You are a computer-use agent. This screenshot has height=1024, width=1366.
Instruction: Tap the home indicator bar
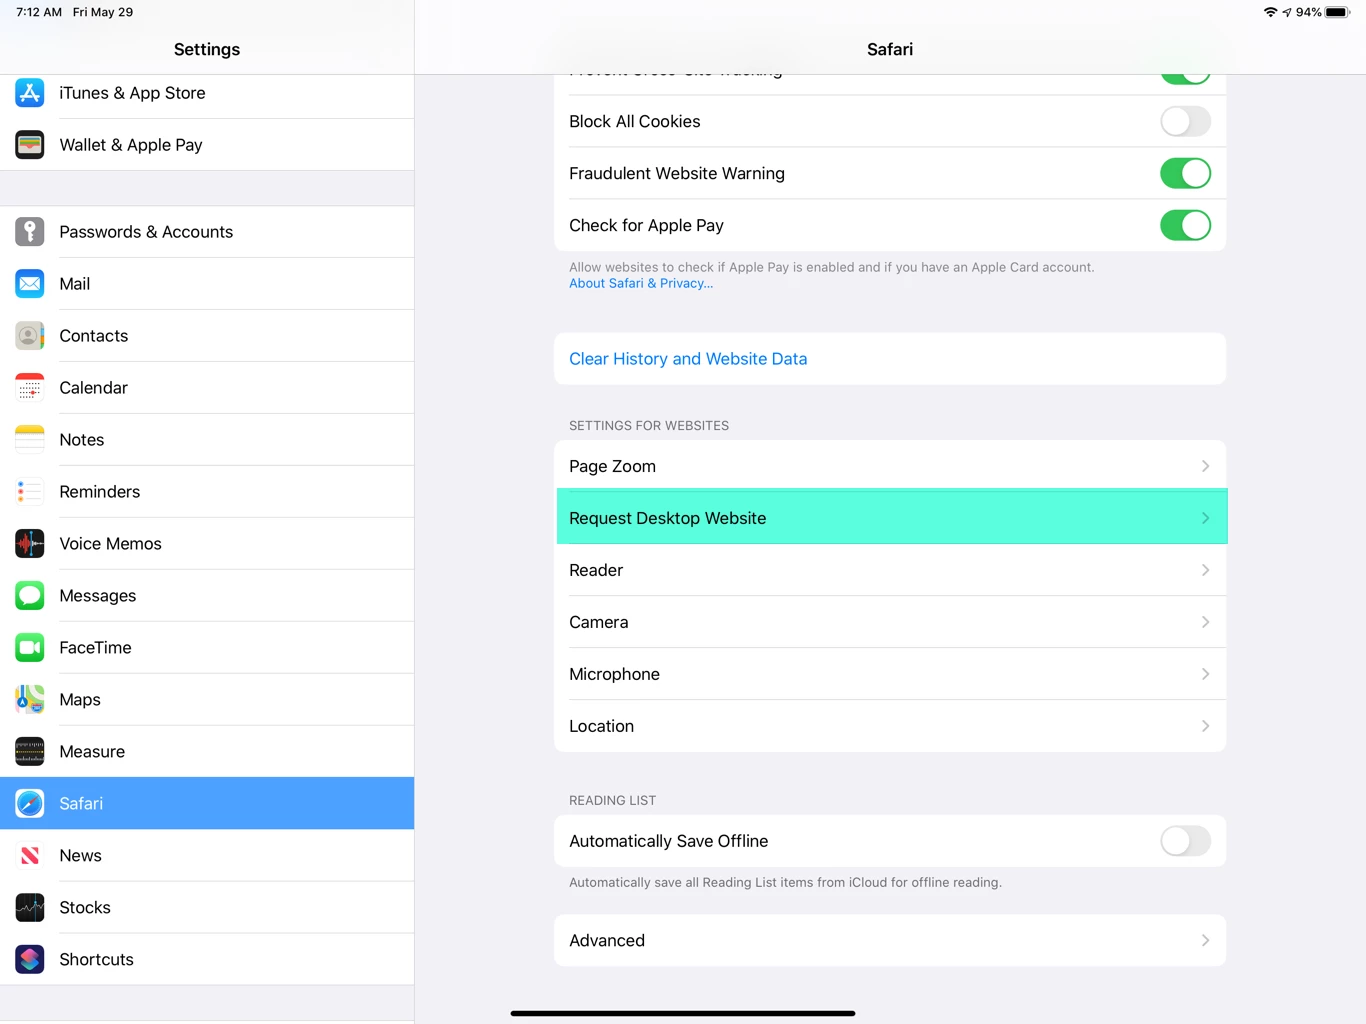click(683, 1013)
